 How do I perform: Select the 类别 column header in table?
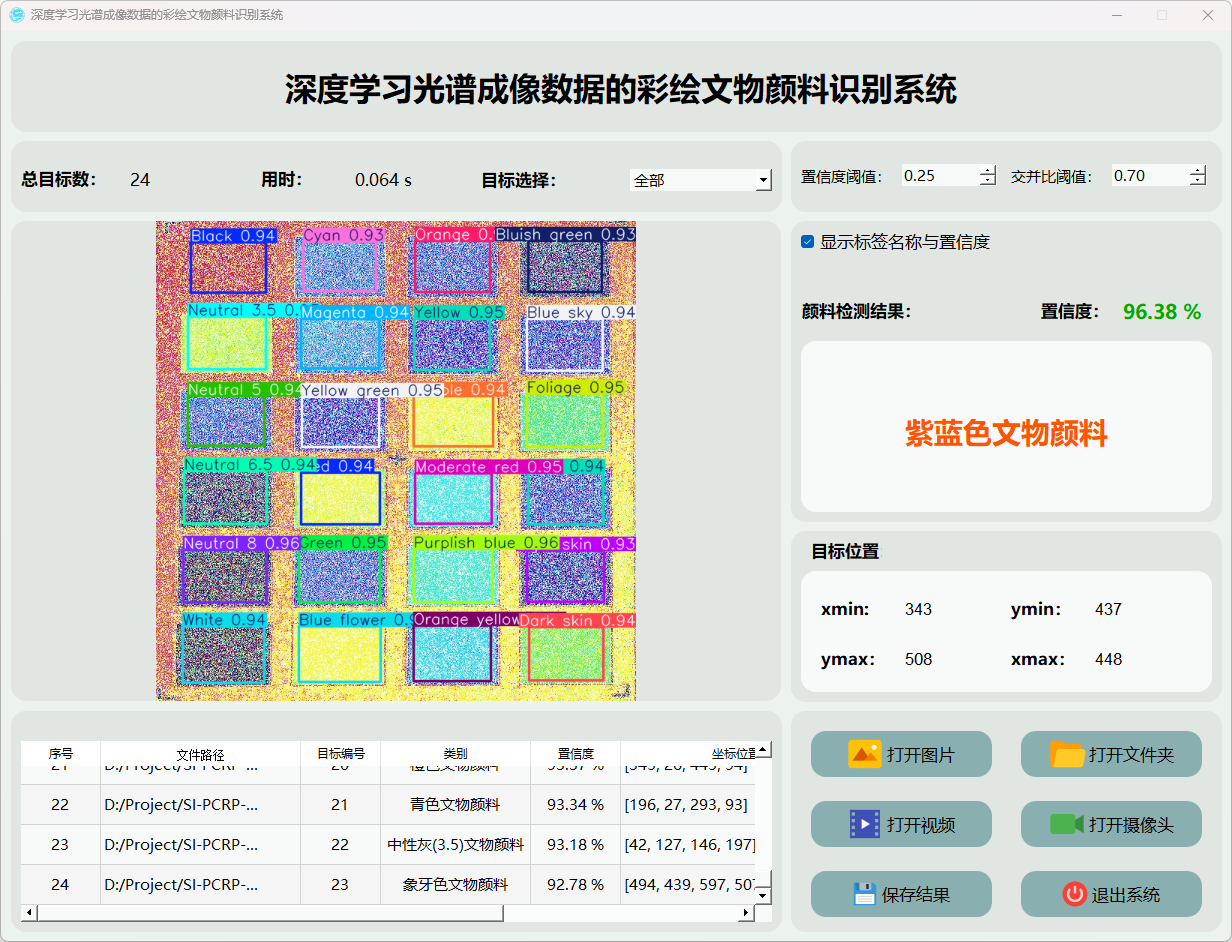coord(455,754)
